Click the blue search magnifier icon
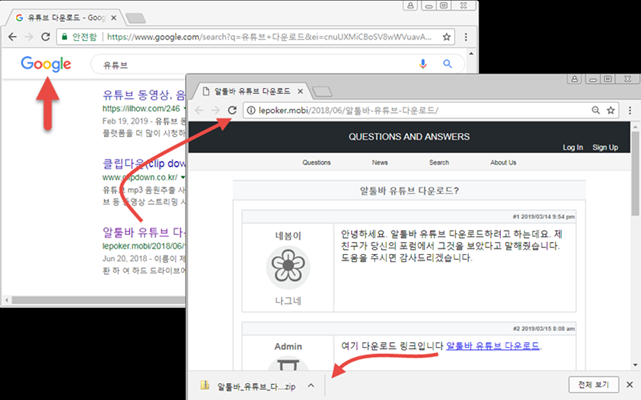The height and width of the screenshot is (400, 641). 447,64
